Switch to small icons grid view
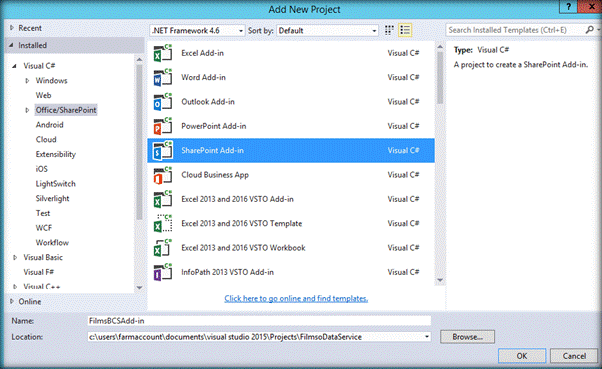 coord(389,30)
